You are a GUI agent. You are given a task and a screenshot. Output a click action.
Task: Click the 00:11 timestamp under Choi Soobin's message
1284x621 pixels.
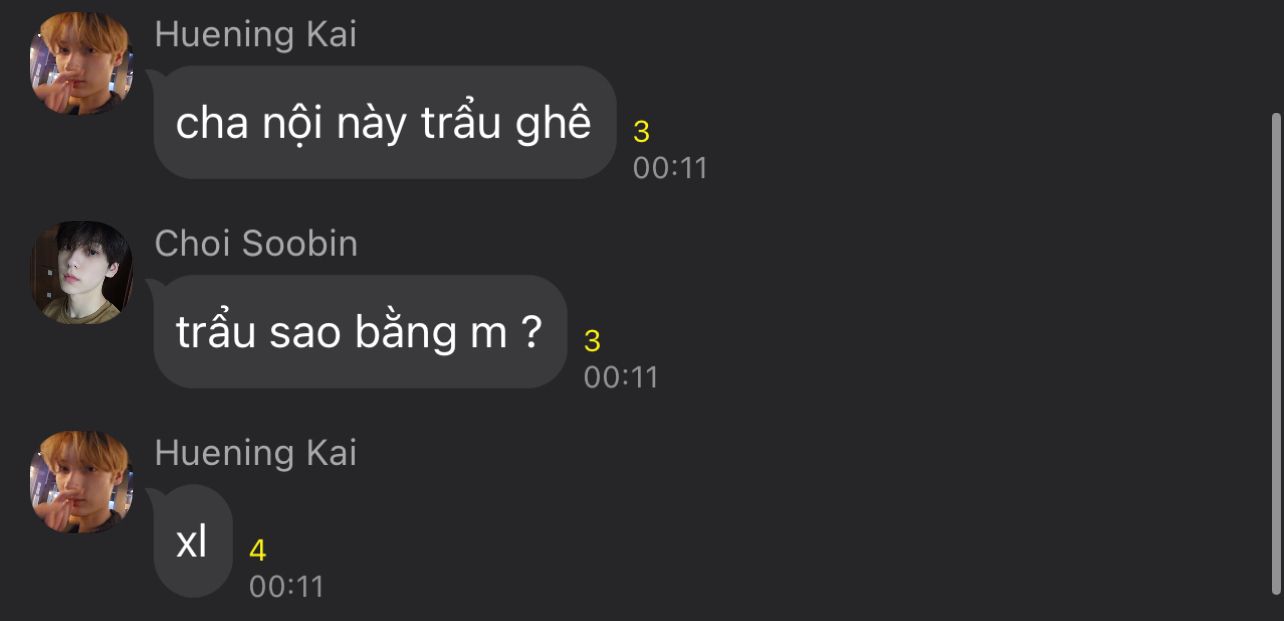[621, 377]
